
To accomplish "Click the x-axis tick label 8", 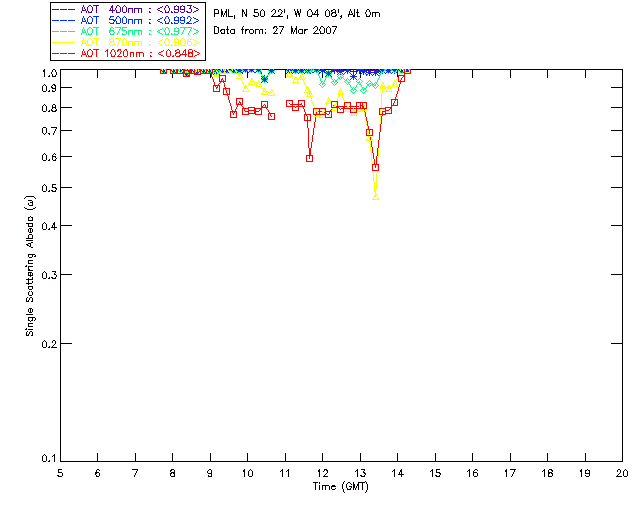I will (173, 474).
